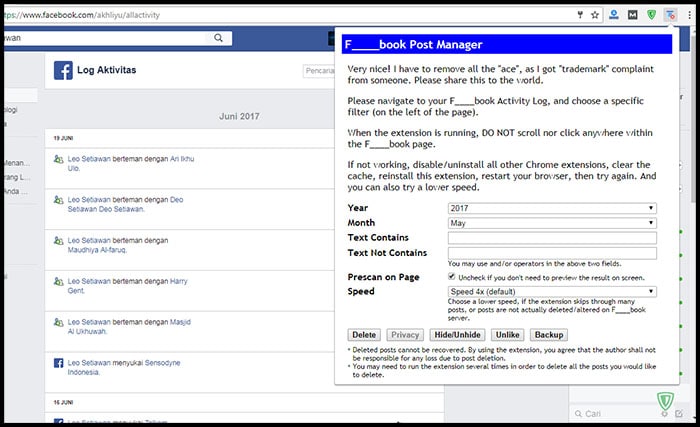
Task: Click the Text Contains input field
Action: (x=552, y=238)
